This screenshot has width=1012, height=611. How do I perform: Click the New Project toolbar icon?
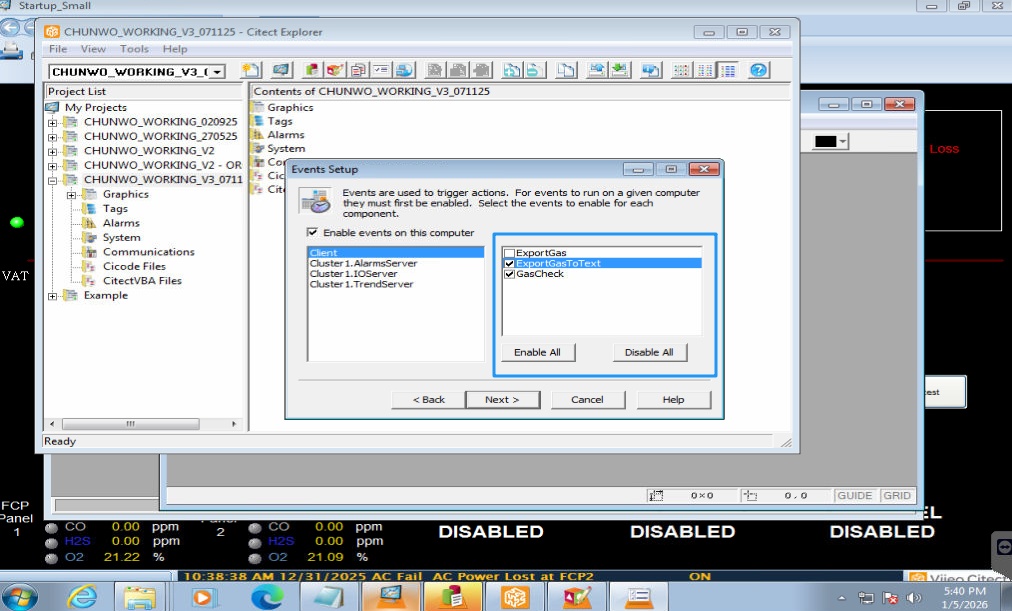click(251, 70)
